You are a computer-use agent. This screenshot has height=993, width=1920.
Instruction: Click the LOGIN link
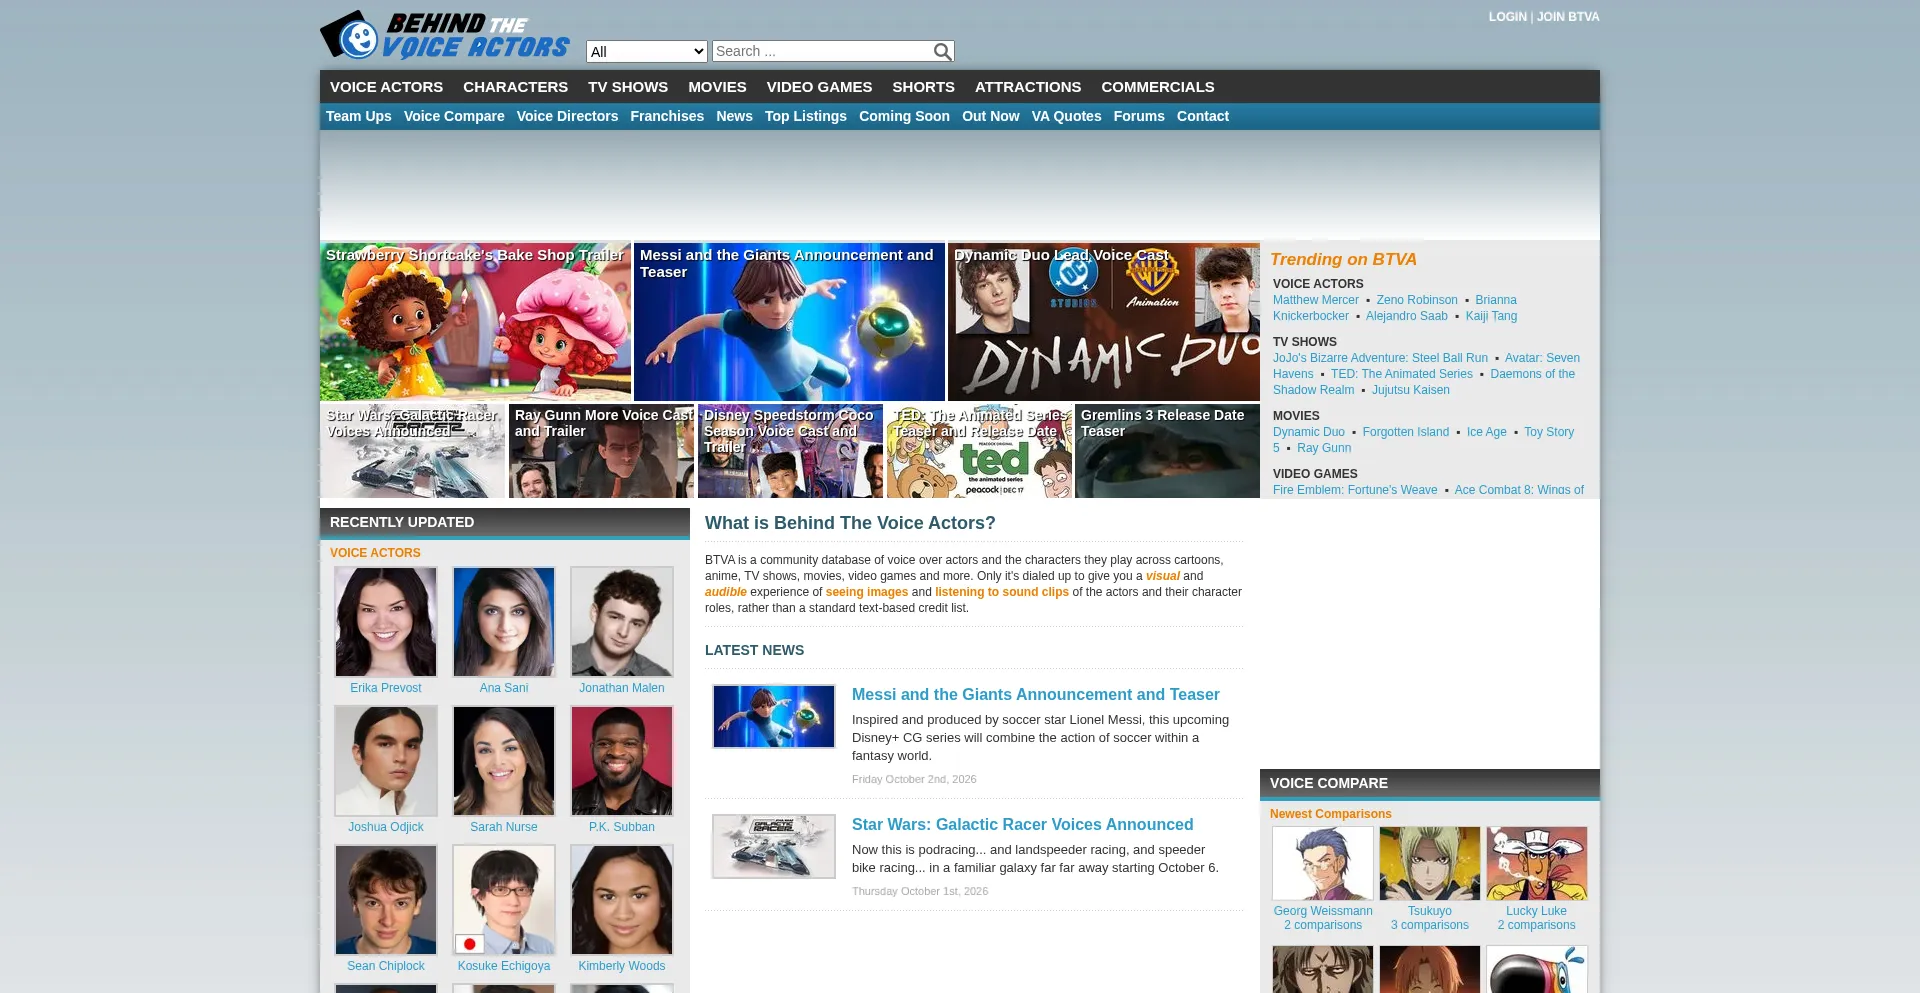click(1507, 17)
